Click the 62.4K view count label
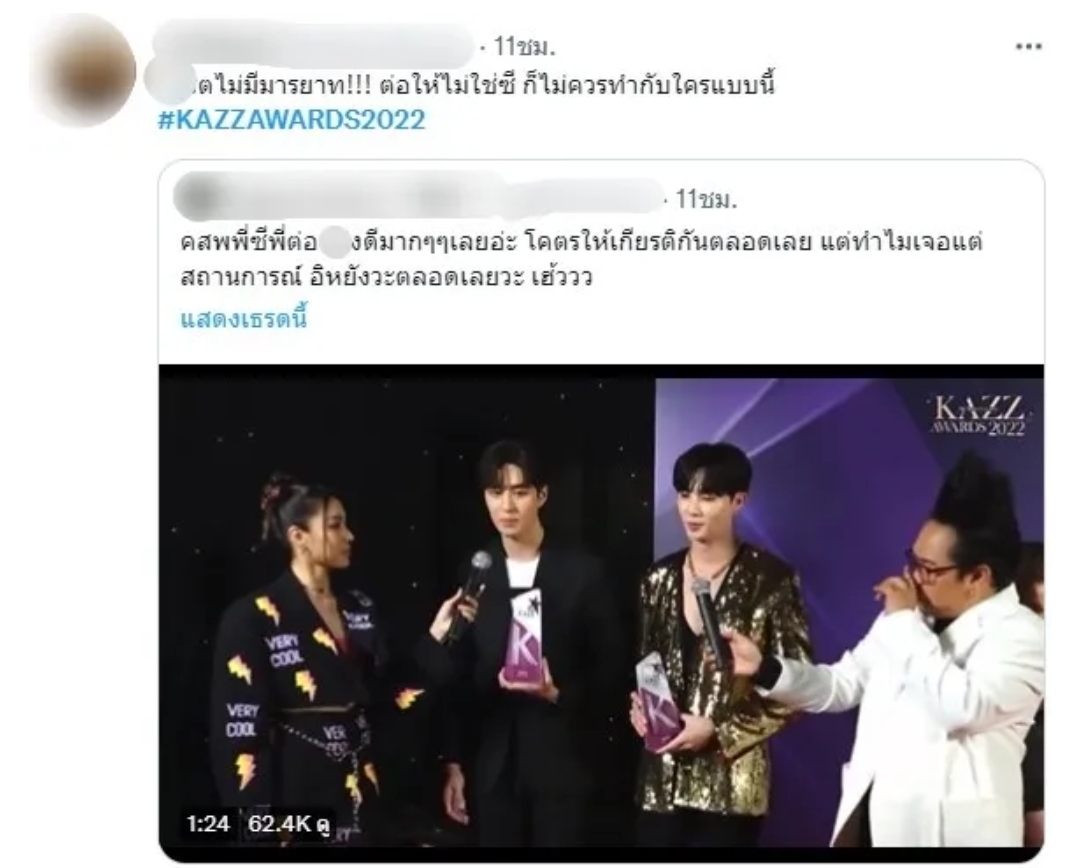Viewport: 1079px width, 868px height. click(x=288, y=823)
